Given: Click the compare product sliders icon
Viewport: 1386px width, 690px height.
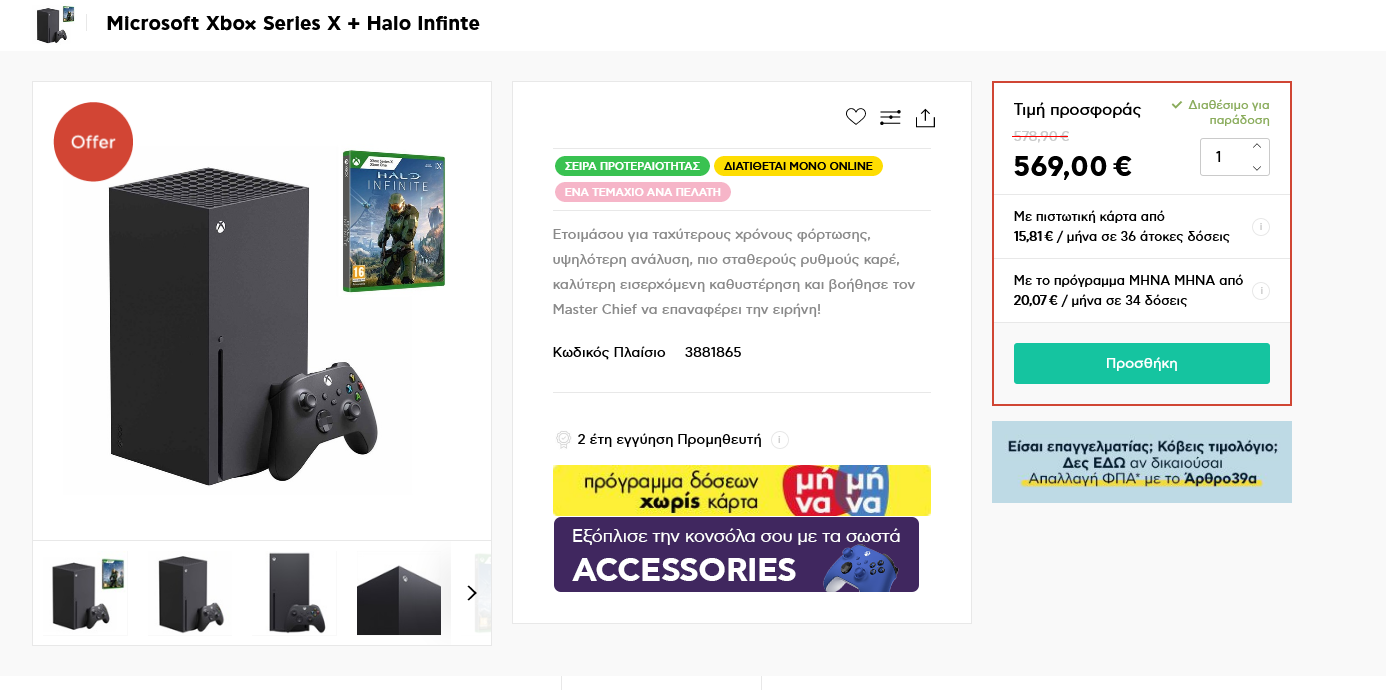Looking at the screenshot, I should [x=890, y=118].
